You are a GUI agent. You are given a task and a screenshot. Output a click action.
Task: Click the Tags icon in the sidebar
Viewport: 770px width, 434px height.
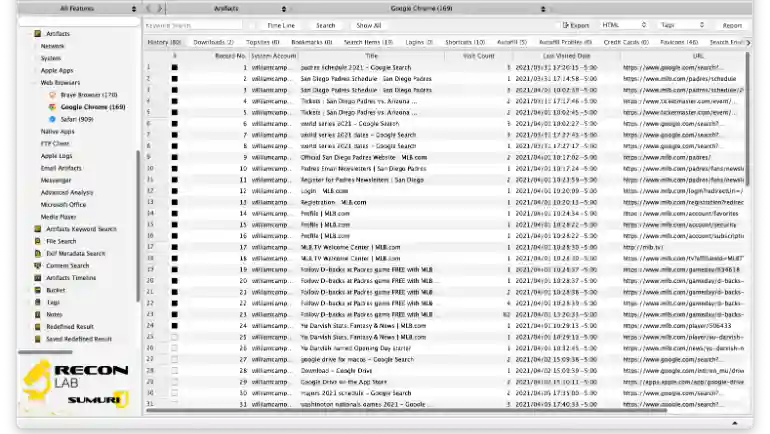(38, 302)
